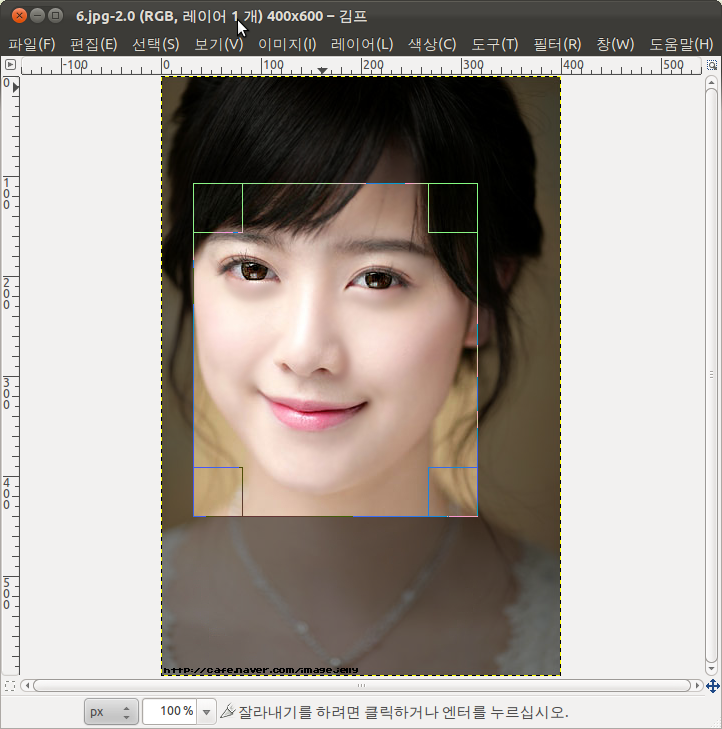
Task: Maximize the GIMP image window
Action: tap(55, 16)
